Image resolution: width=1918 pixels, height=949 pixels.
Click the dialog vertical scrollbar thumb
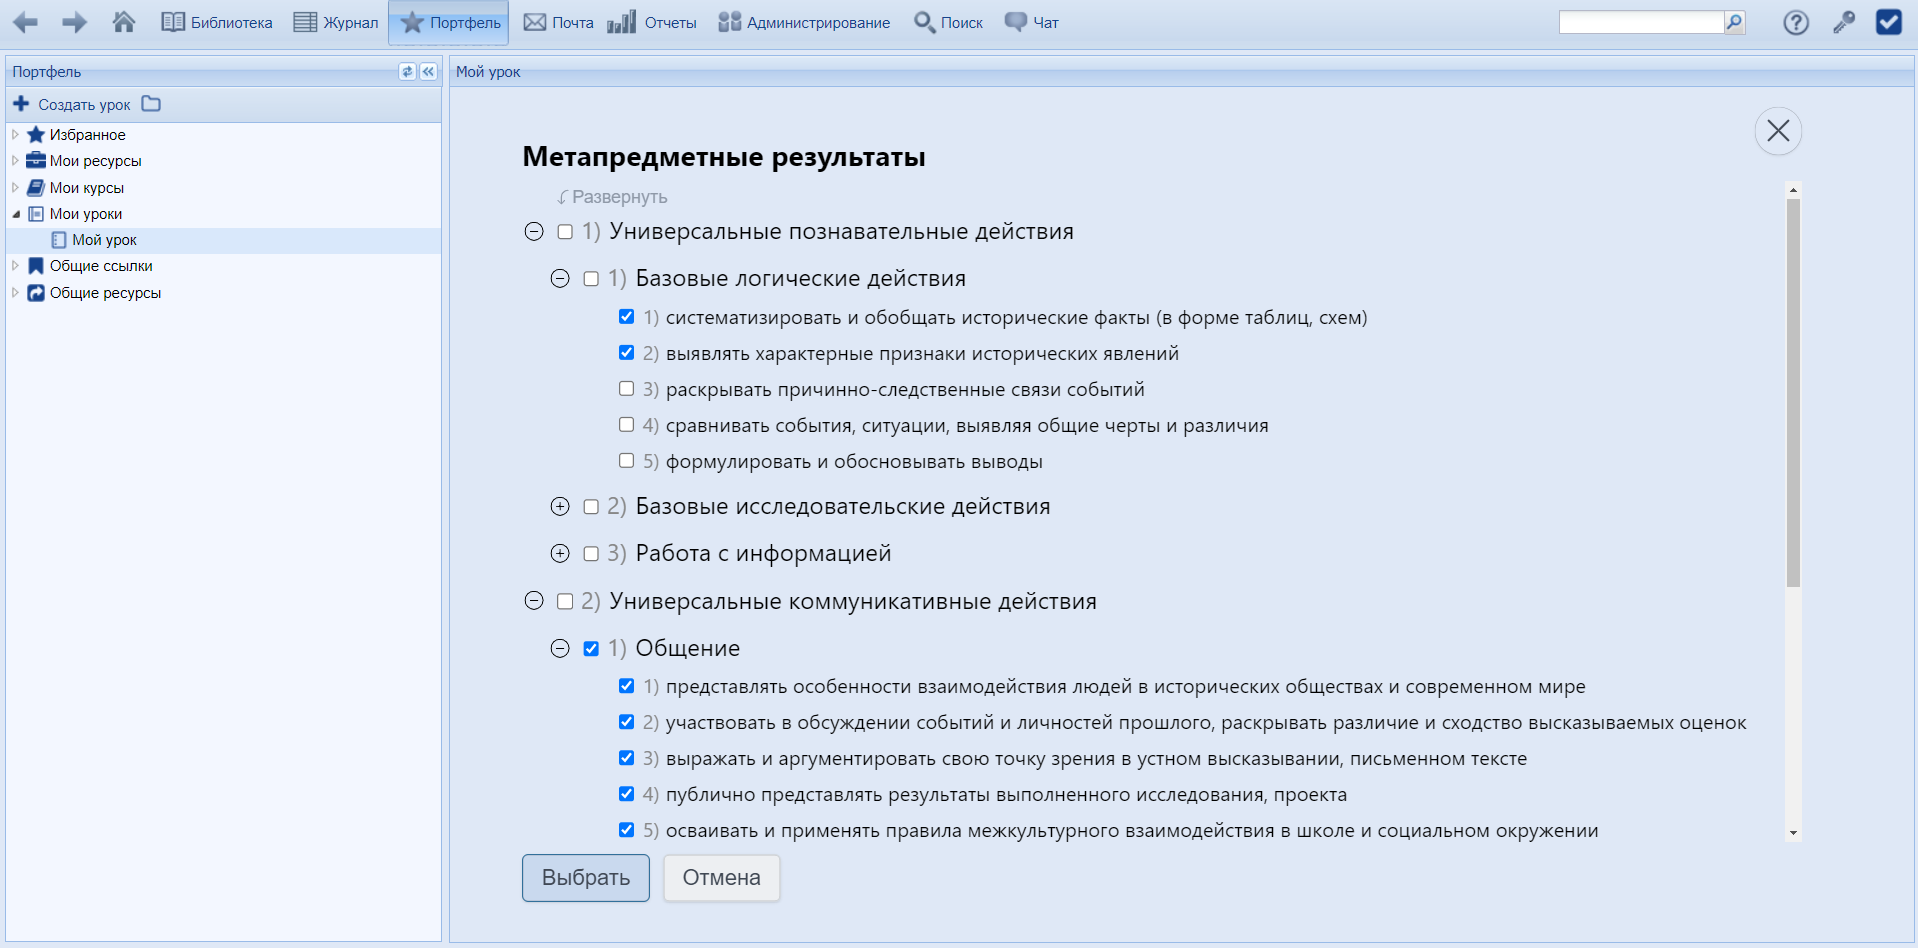tap(1793, 393)
